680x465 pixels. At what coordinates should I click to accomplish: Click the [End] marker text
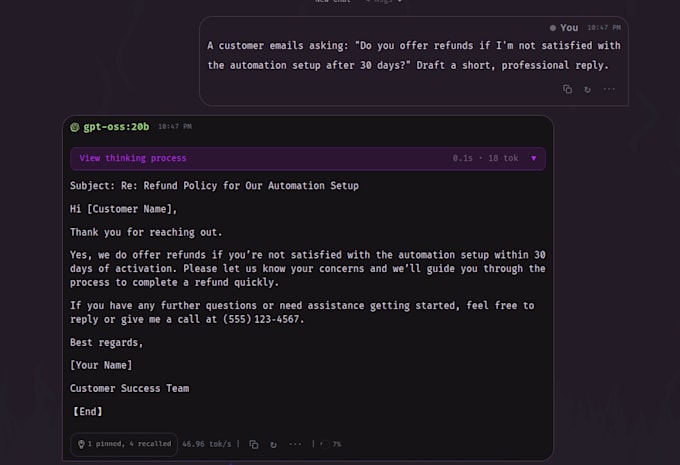pos(88,412)
